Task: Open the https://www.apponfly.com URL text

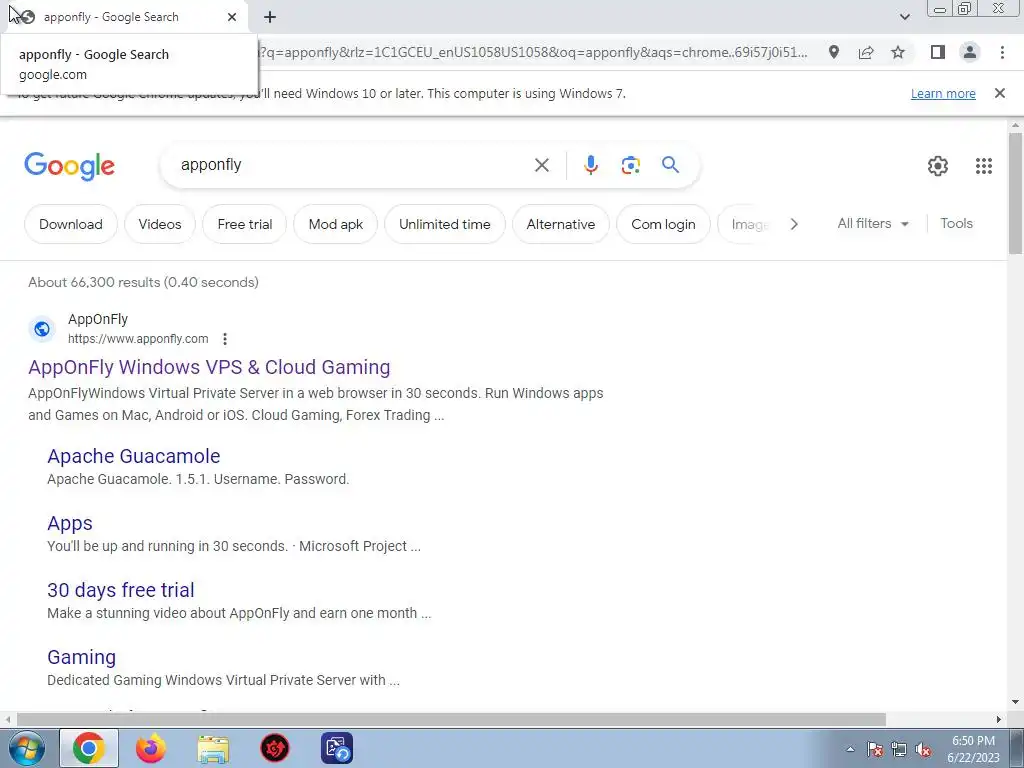Action: coord(138,339)
